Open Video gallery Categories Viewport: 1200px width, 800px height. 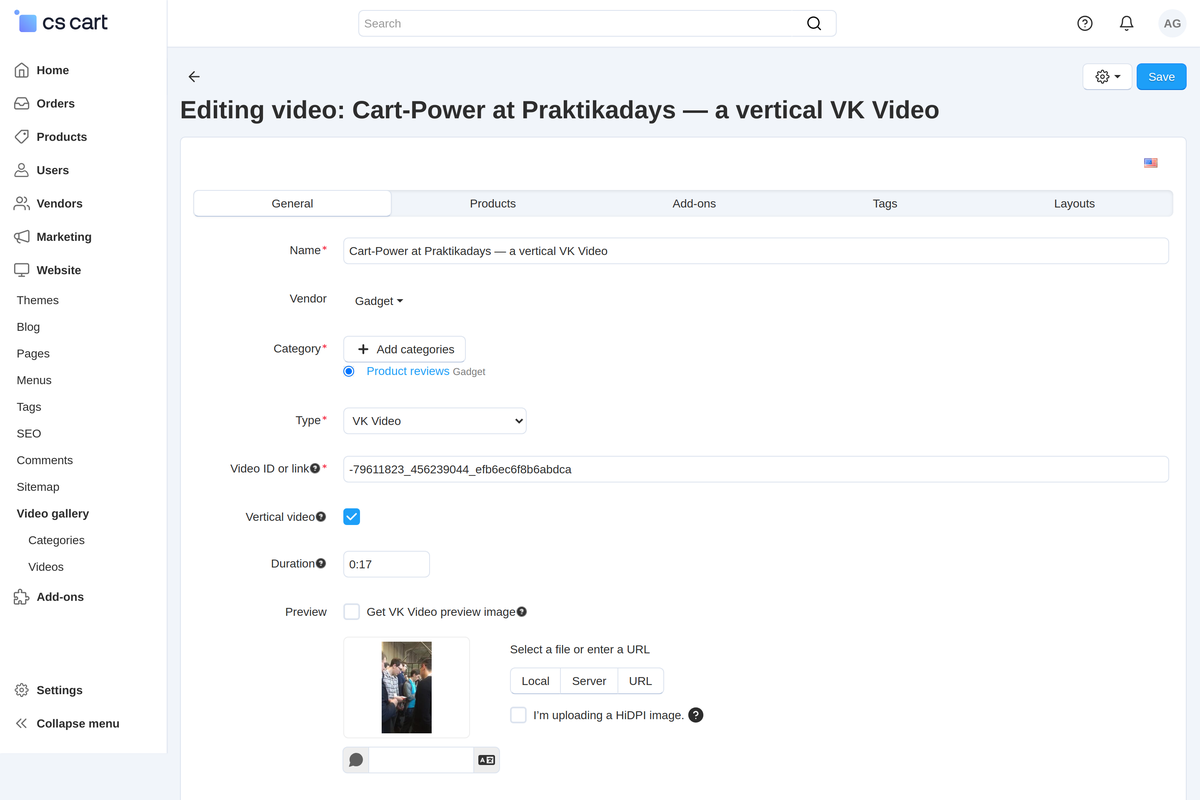[x=56, y=540]
